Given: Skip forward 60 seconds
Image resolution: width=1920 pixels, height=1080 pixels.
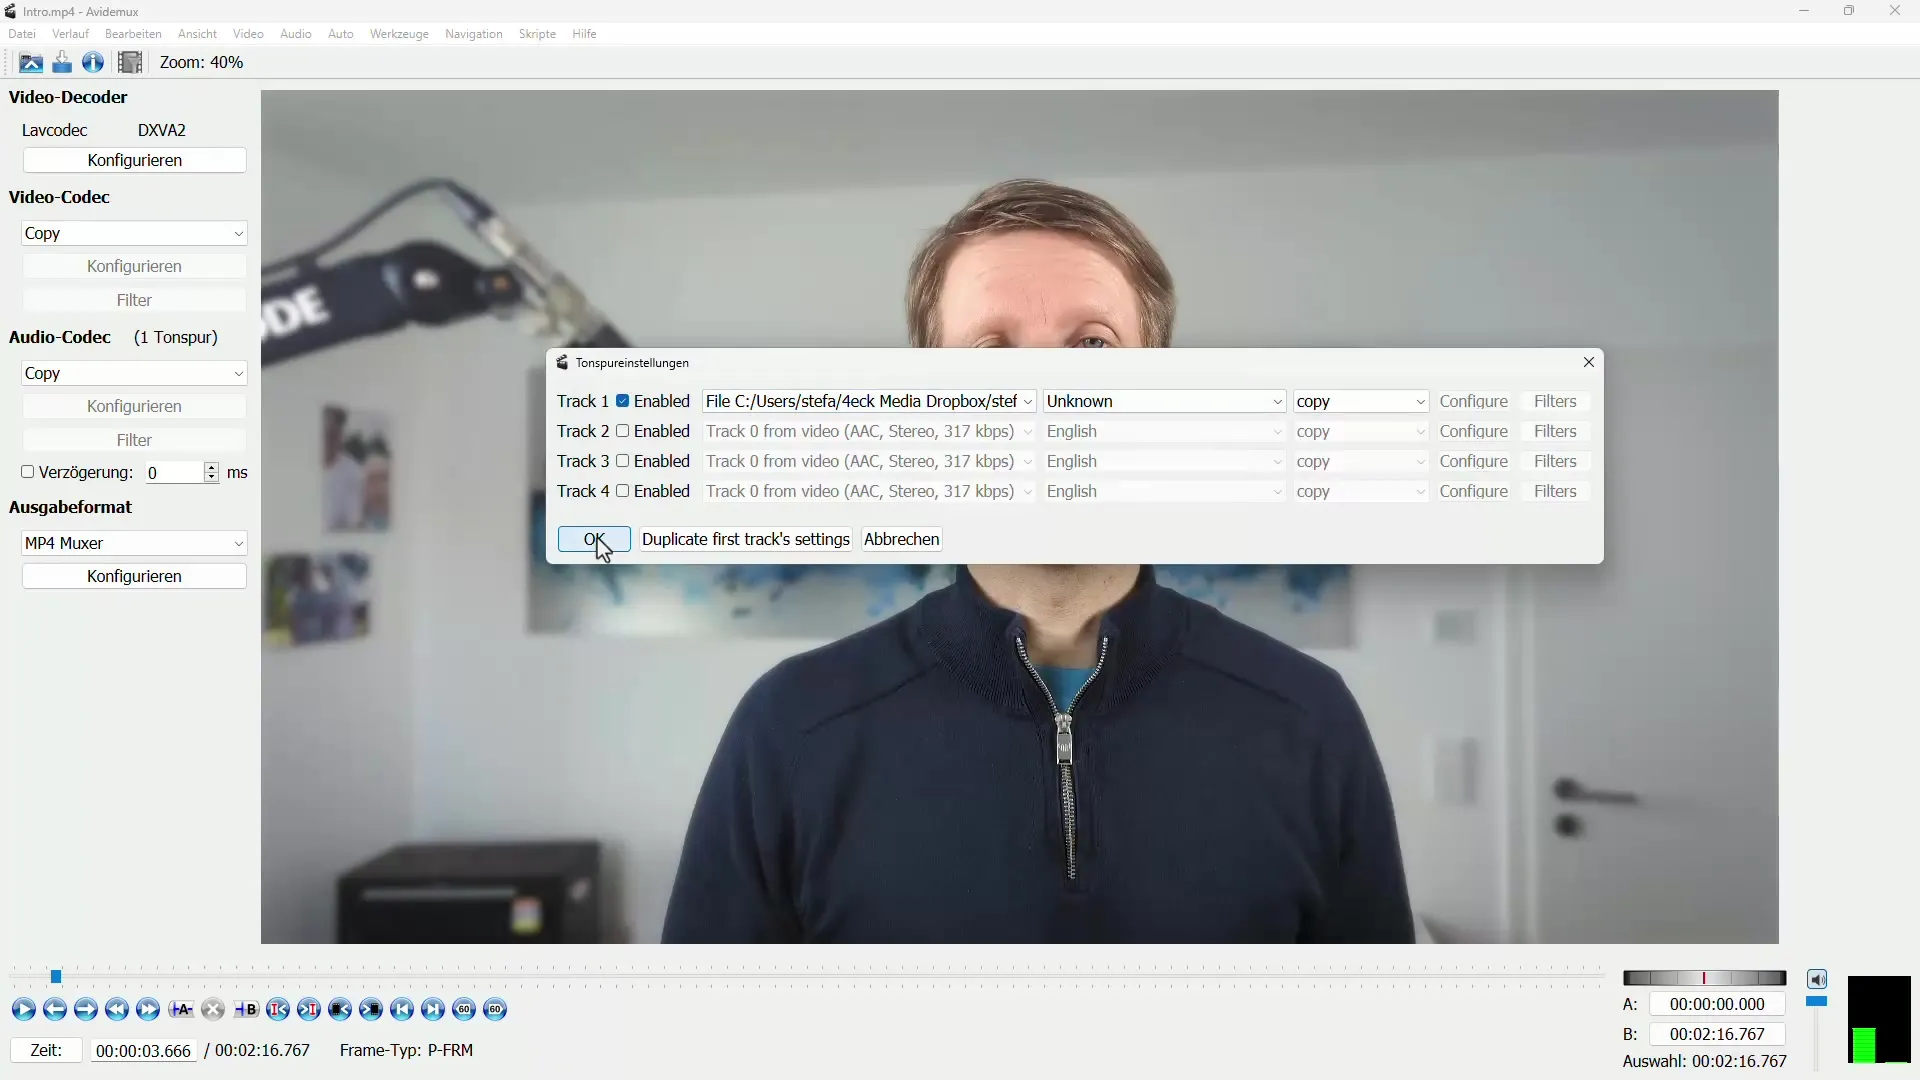Looking at the screenshot, I should (495, 1010).
